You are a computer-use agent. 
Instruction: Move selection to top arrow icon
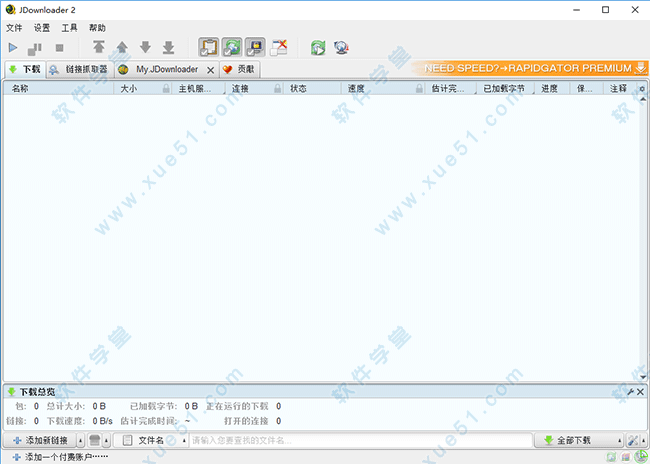point(98,47)
